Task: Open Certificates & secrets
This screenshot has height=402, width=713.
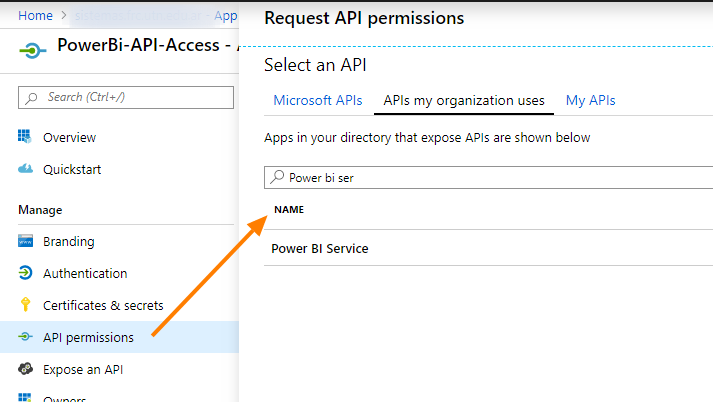Action: (x=103, y=305)
